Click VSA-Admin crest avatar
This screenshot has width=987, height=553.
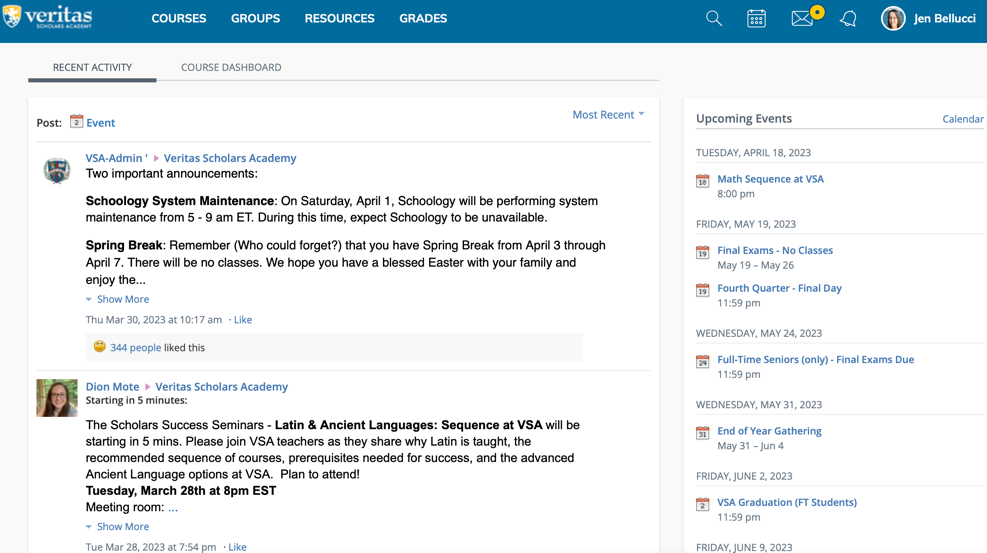(x=57, y=170)
